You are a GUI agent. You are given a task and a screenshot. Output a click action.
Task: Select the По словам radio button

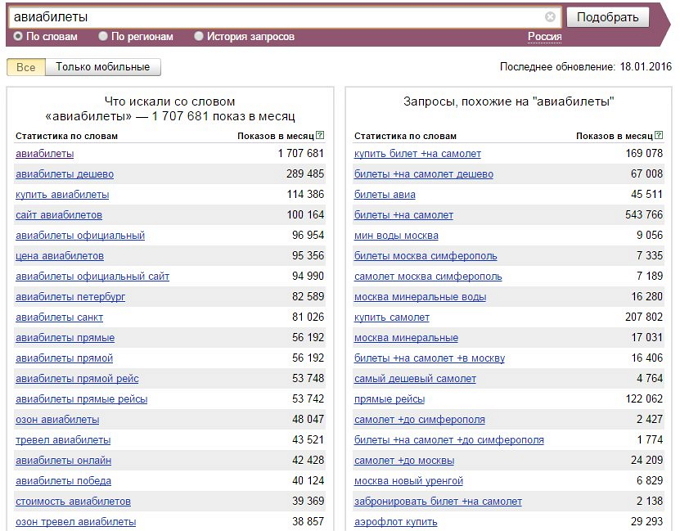pyautogui.click(x=18, y=36)
